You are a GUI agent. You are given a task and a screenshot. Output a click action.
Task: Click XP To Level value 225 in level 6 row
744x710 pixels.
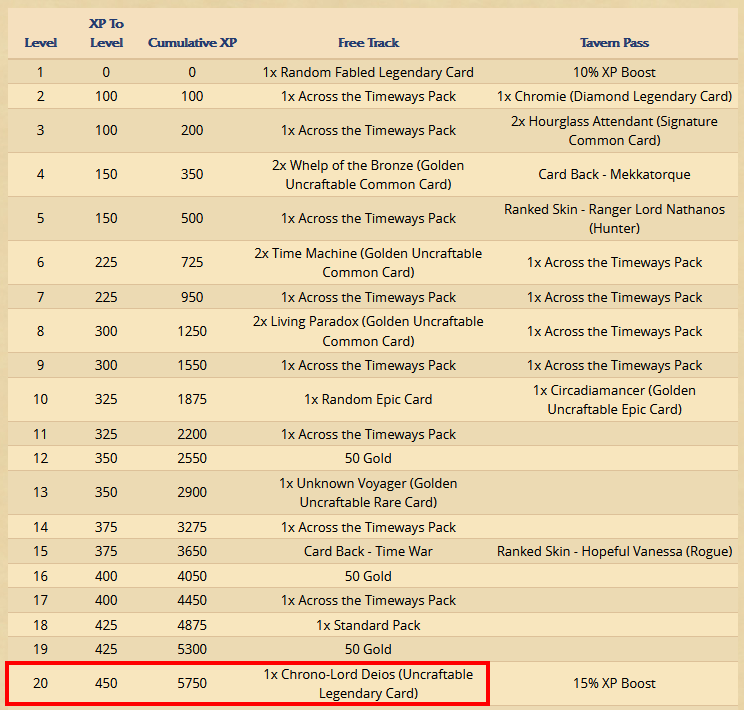click(x=106, y=262)
